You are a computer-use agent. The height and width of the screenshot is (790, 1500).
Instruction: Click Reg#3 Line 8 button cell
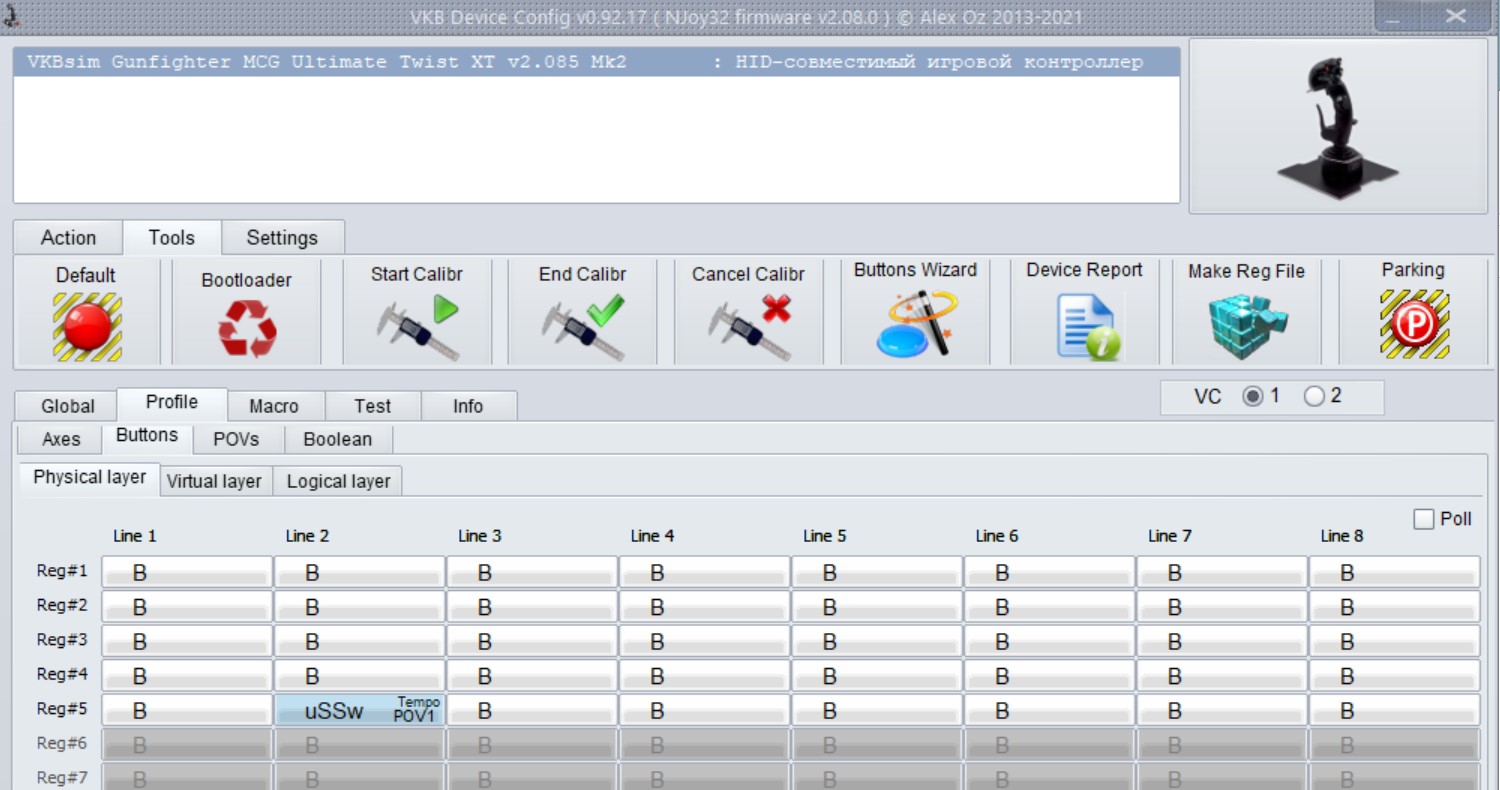pos(1394,641)
